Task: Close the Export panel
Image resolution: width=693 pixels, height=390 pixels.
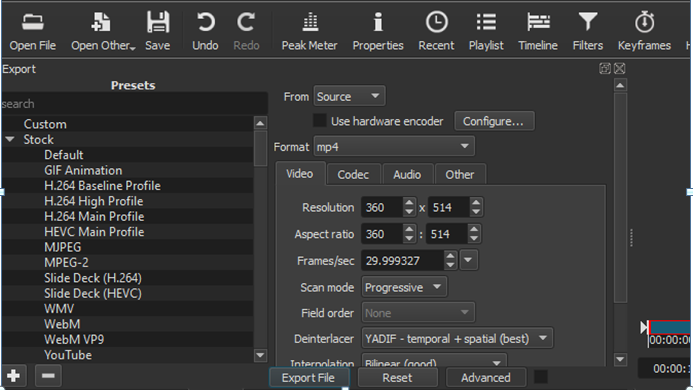Action: (x=620, y=69)
